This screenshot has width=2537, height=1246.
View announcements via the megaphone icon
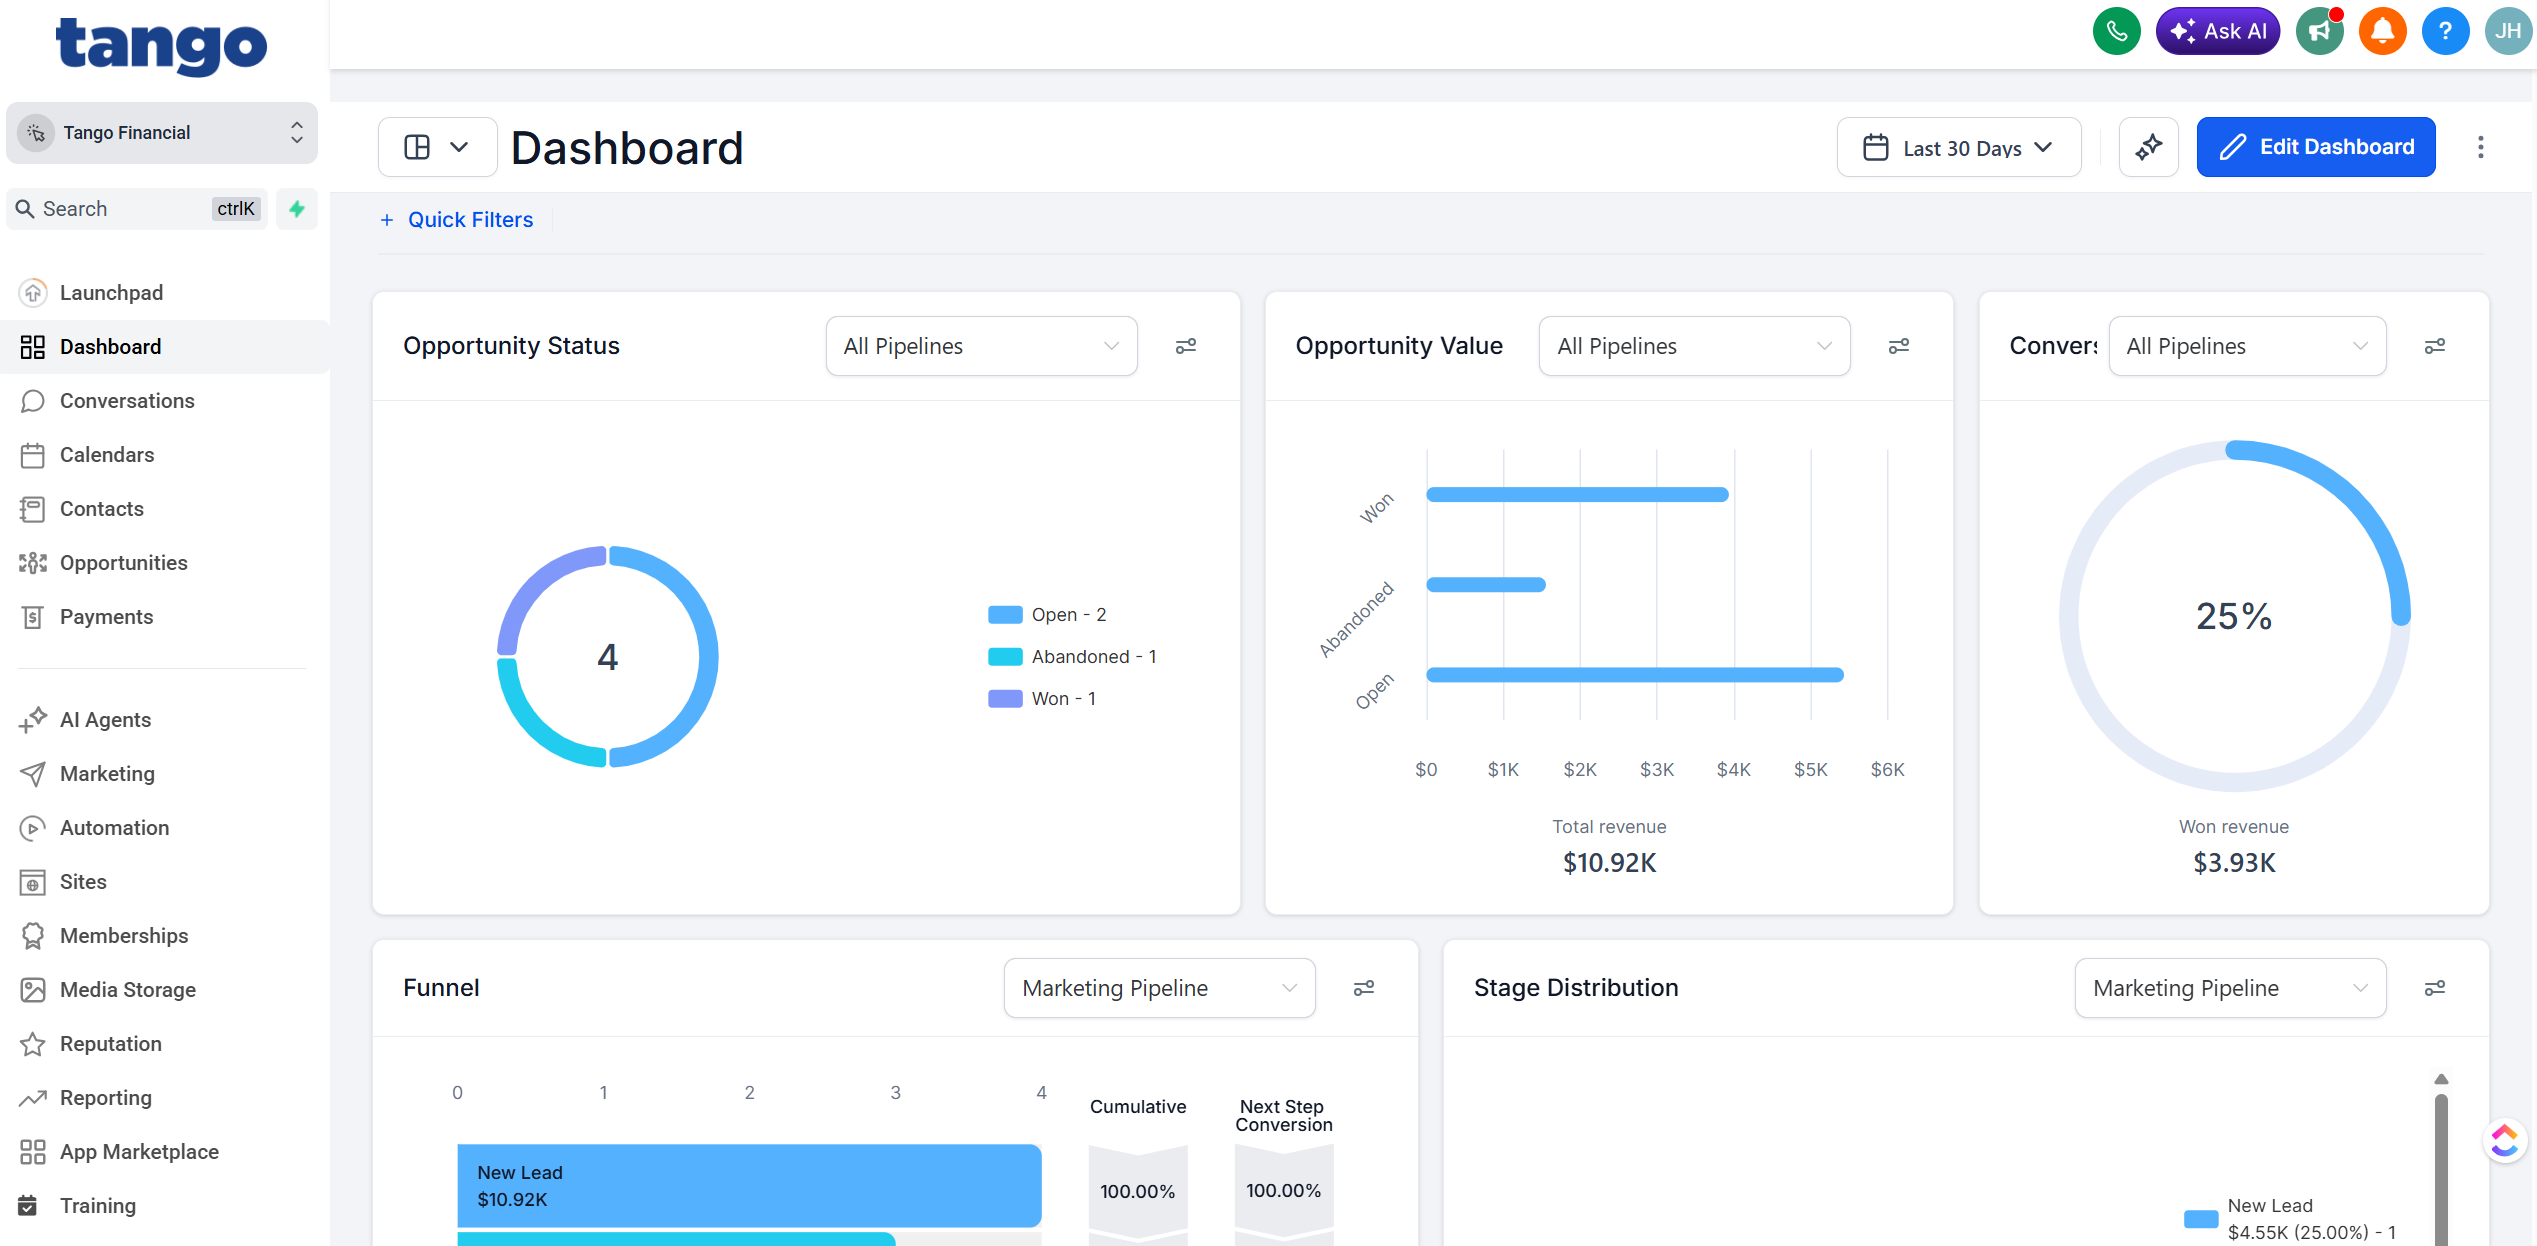point(2319,31)
